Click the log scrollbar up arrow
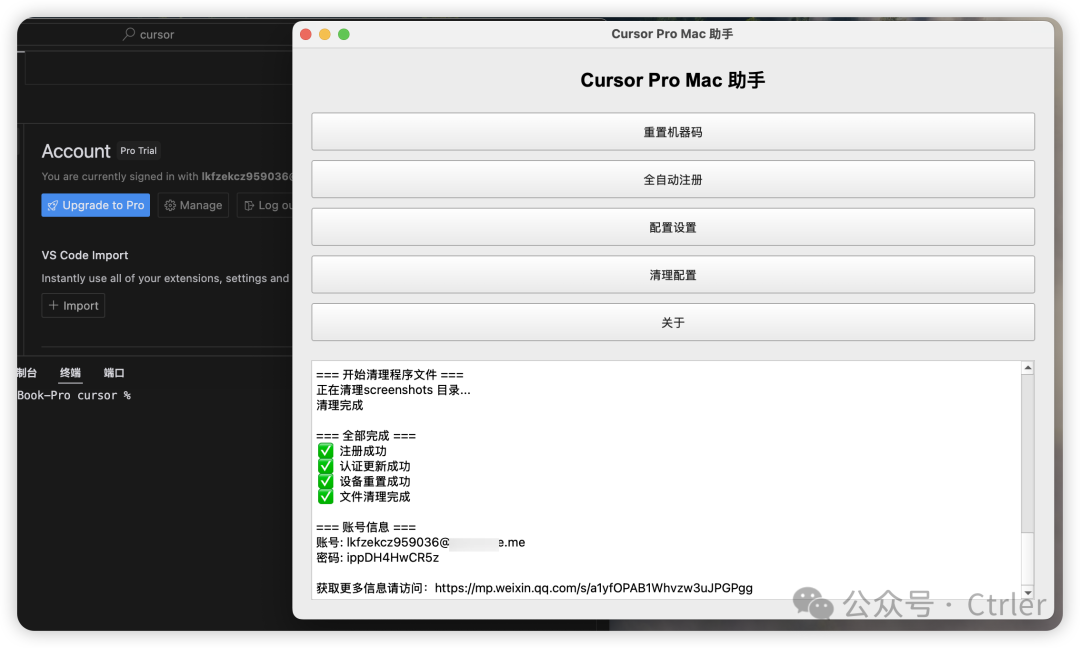Viewport: 1080px width, 648px height. [1027, 368]
